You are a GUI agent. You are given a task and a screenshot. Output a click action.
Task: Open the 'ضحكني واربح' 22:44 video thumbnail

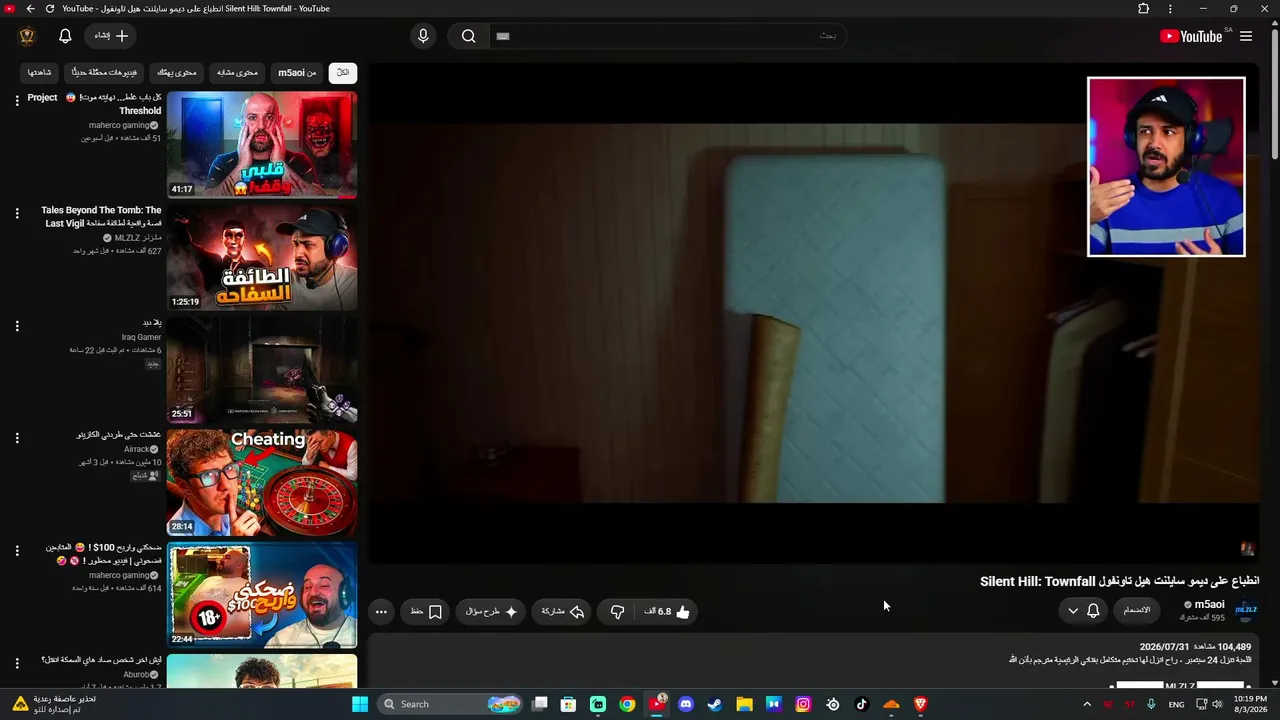262,595
